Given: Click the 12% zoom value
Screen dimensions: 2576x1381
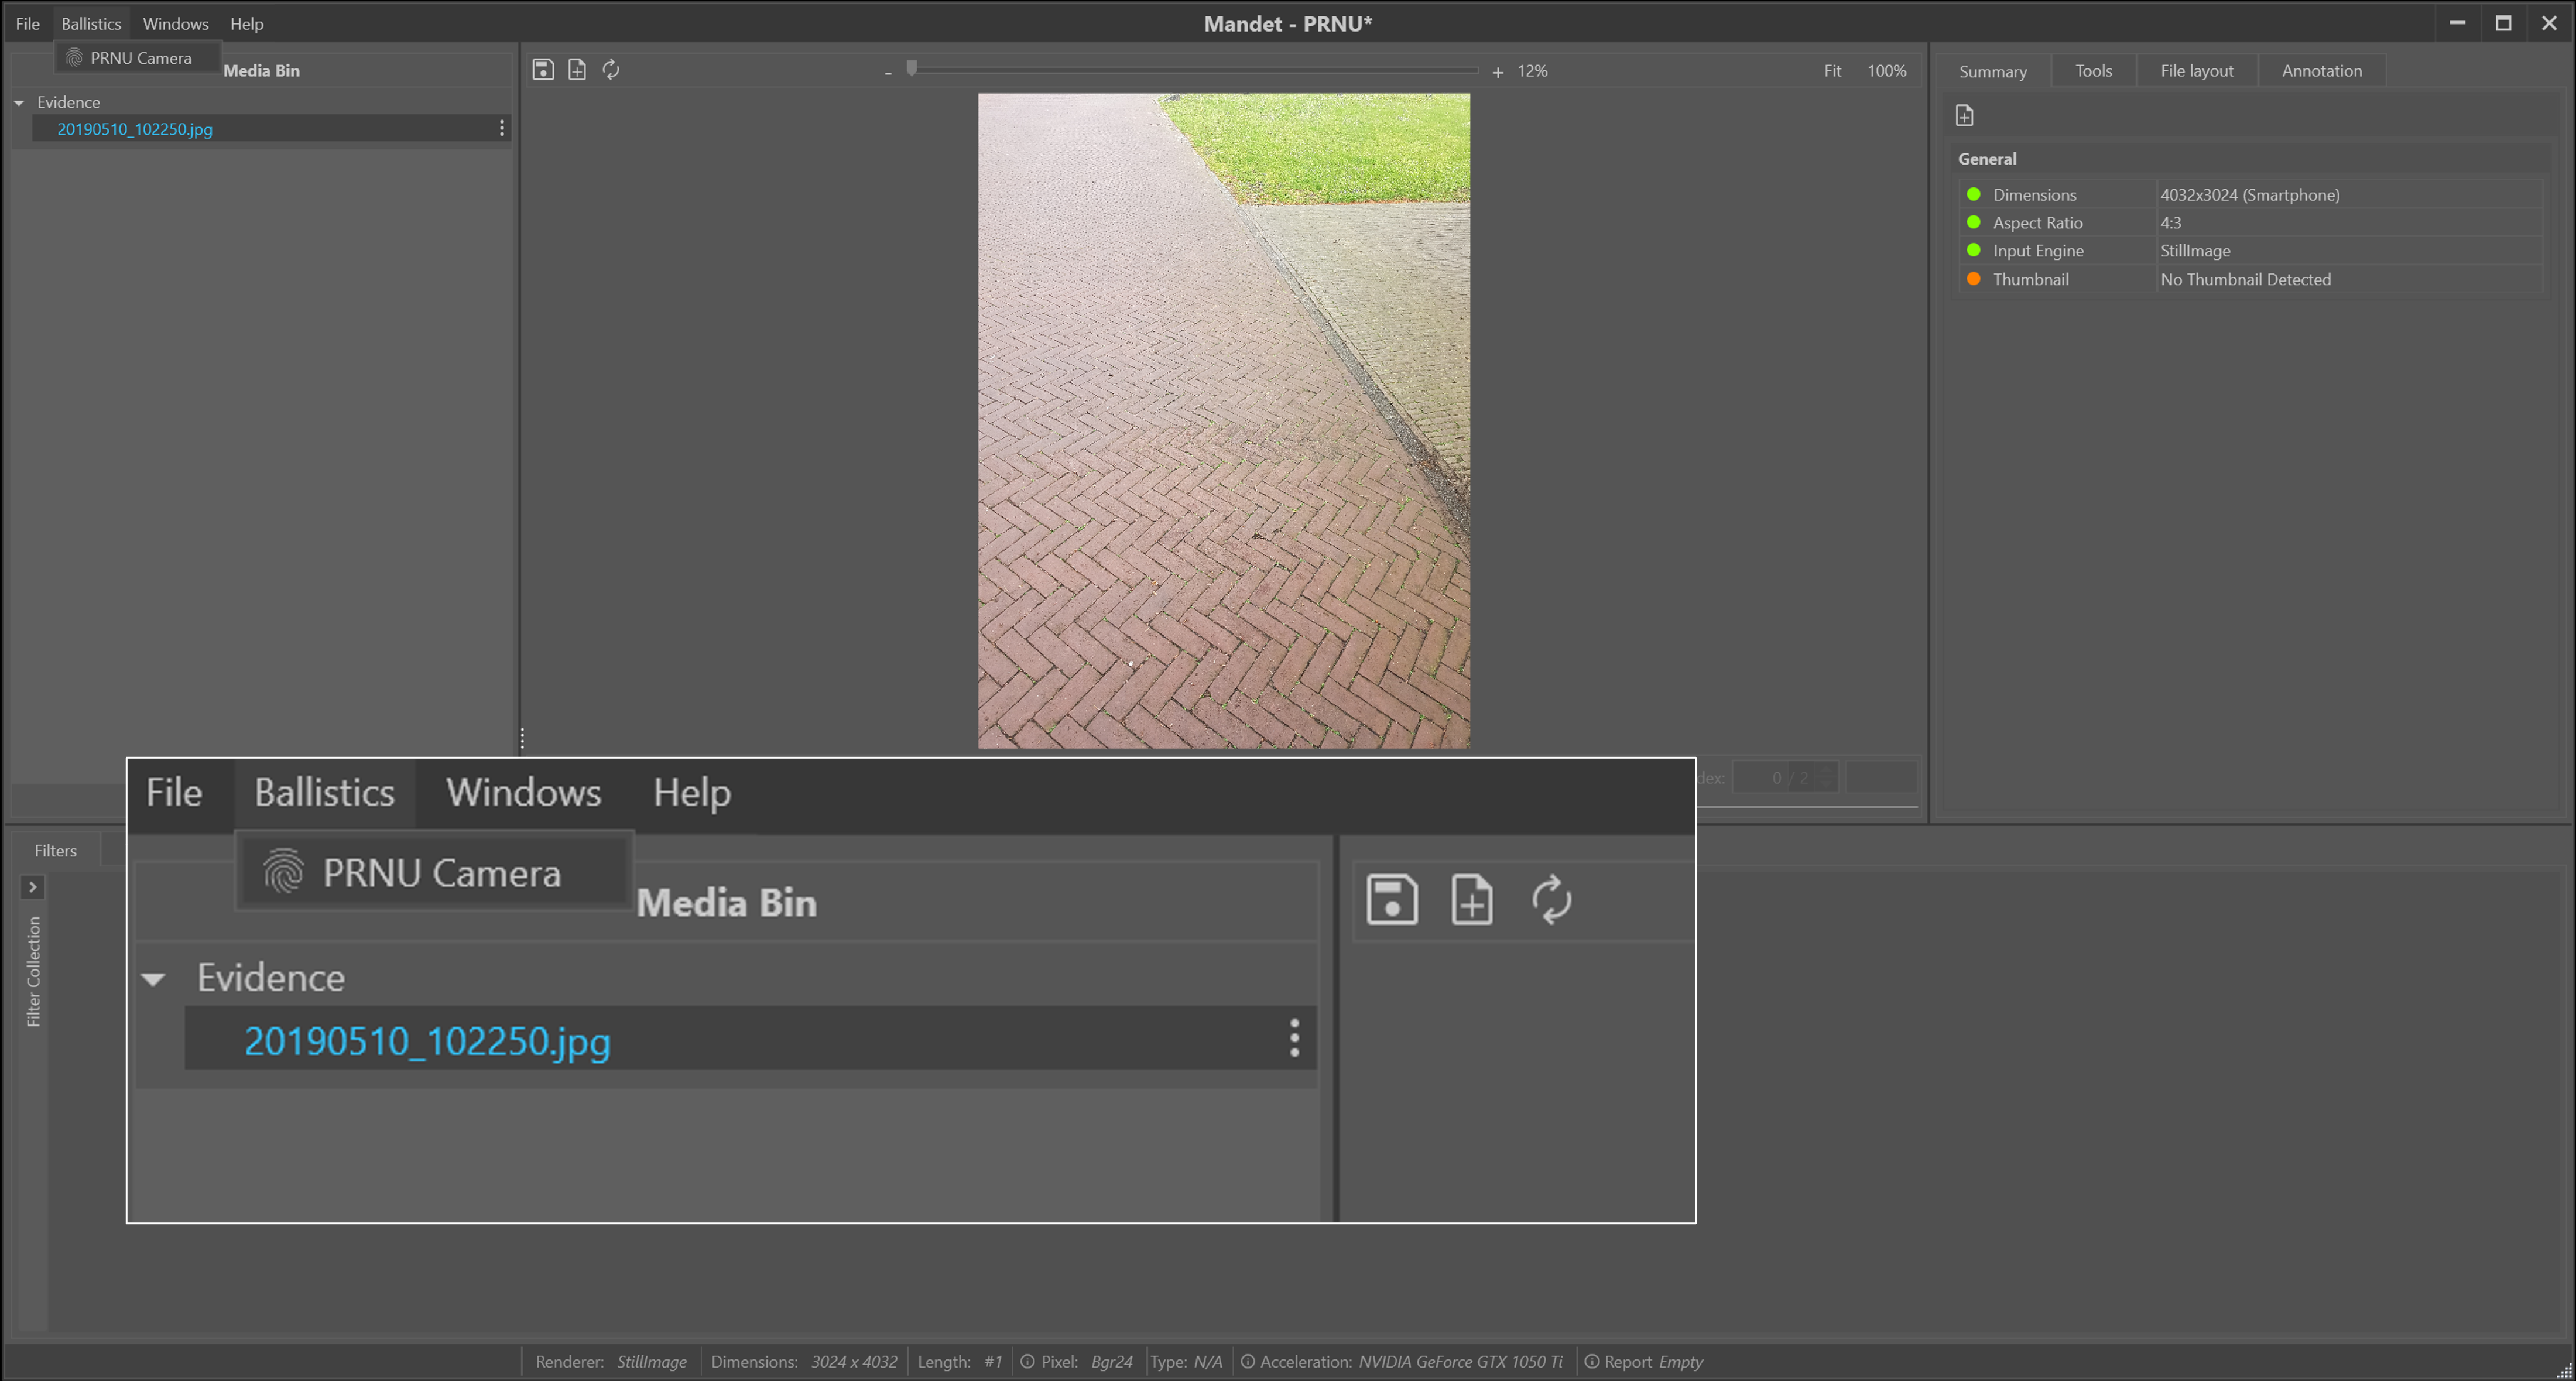Looking at the screenshot, I should pos(1532,71).
